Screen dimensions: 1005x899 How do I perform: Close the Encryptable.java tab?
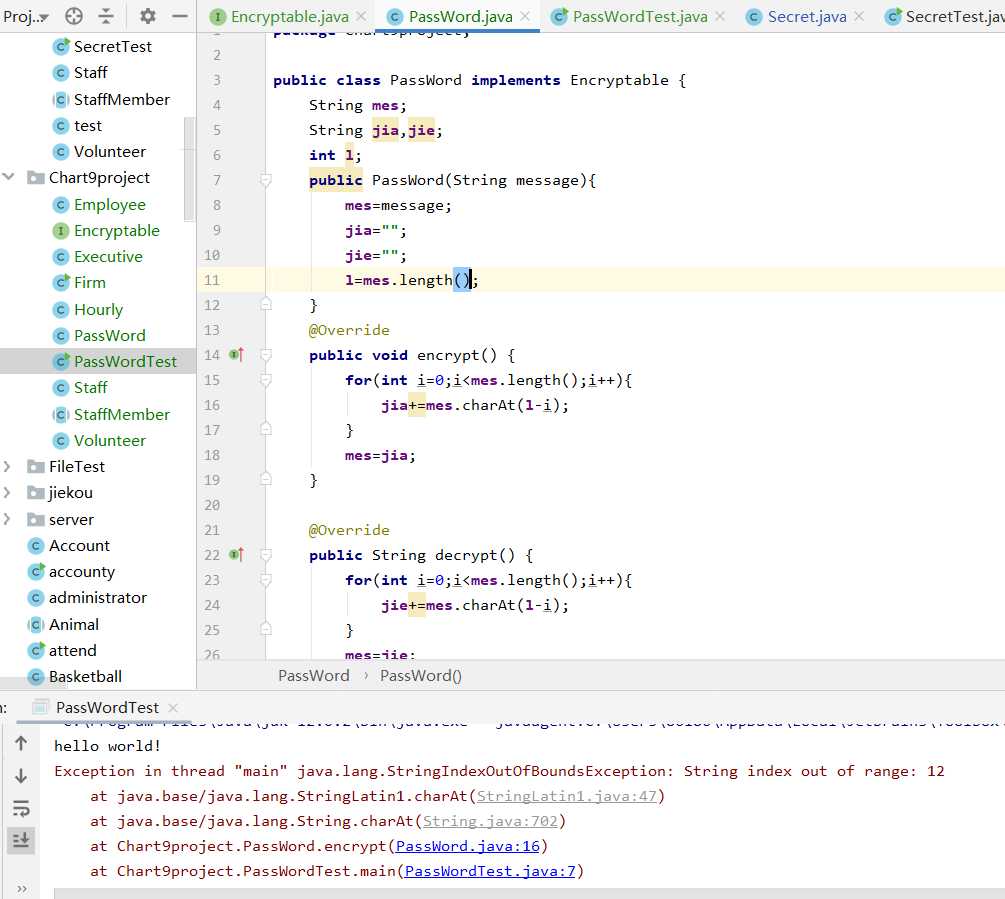[x=361, y=16]
